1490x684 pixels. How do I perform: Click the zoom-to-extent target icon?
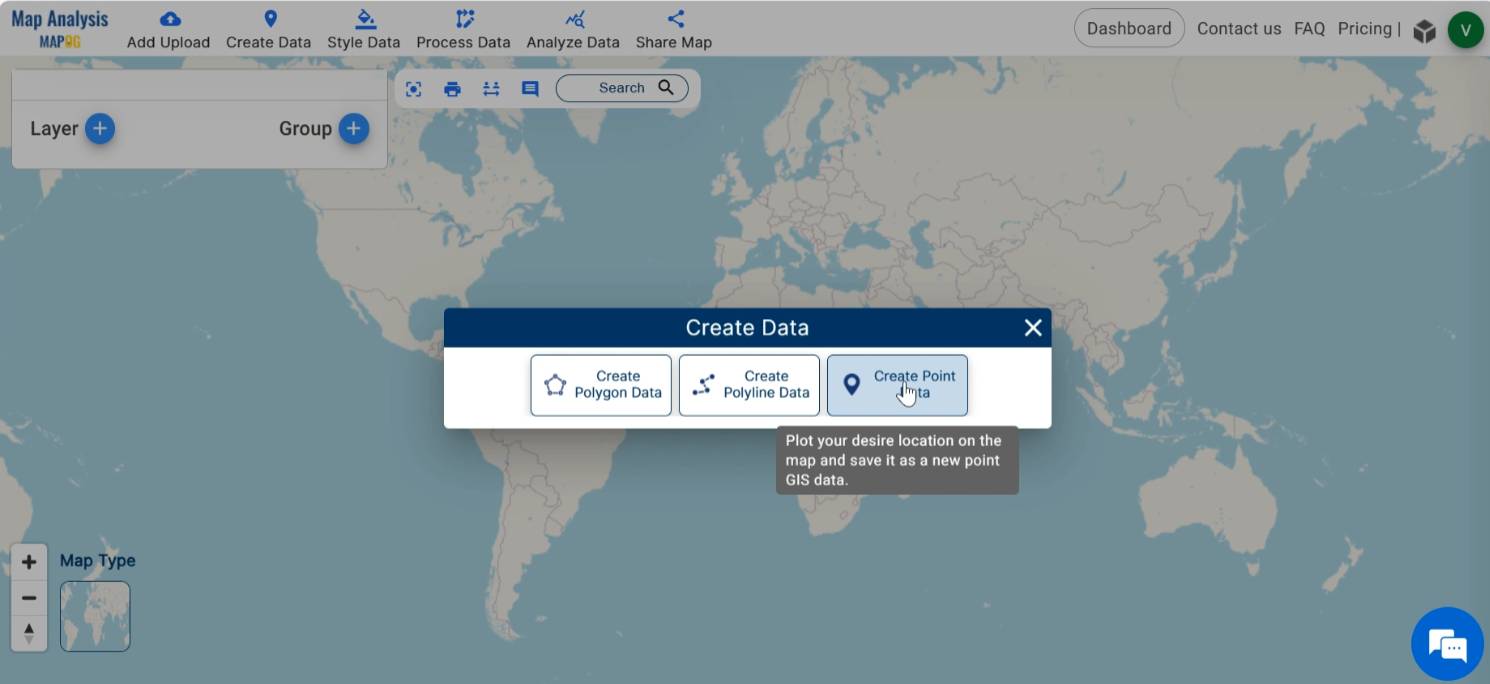click(414, 89)
